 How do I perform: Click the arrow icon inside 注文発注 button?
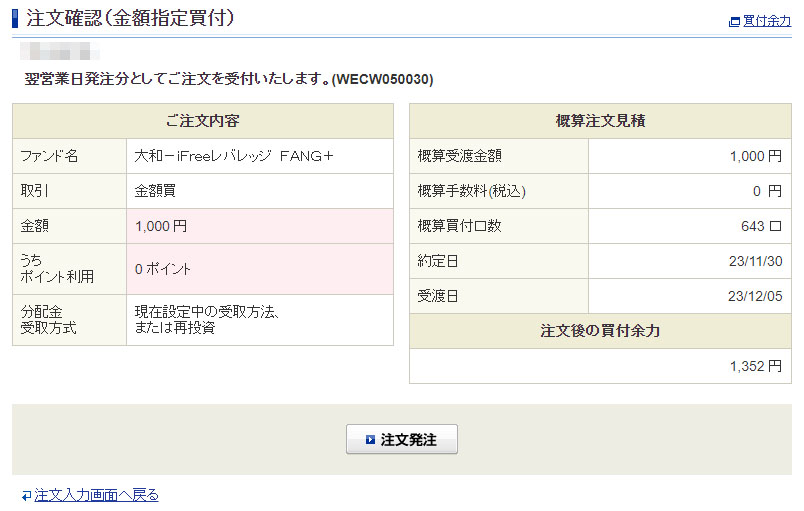pyautogui.click(x=370, y=439)
